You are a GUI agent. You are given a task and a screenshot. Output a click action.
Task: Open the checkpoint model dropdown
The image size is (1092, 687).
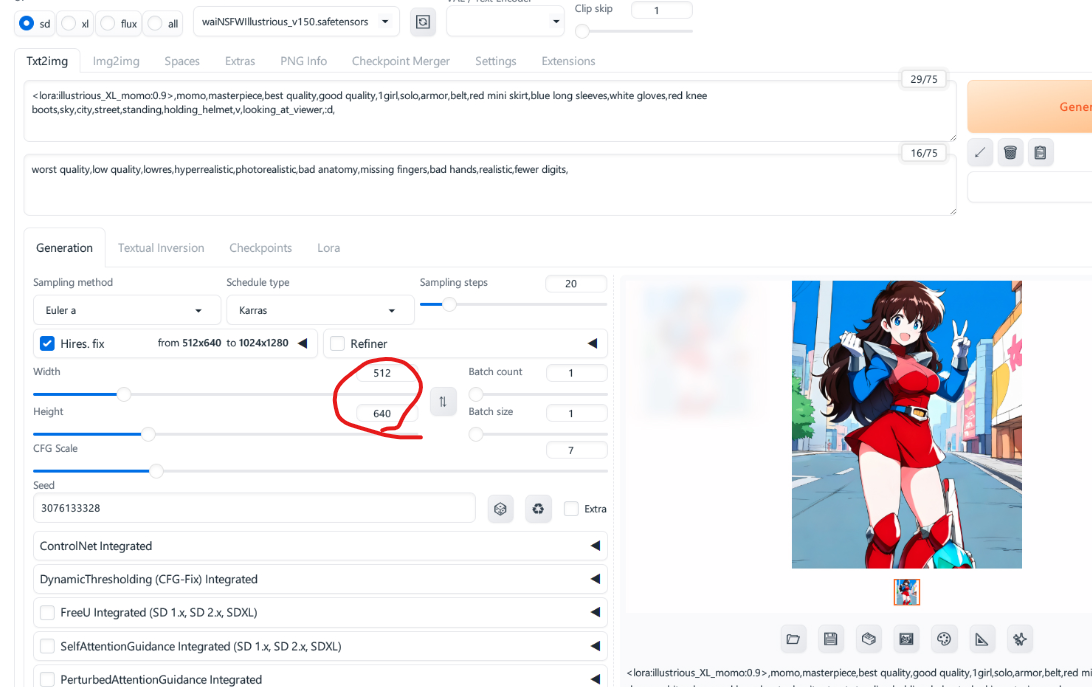click(296, 22)
